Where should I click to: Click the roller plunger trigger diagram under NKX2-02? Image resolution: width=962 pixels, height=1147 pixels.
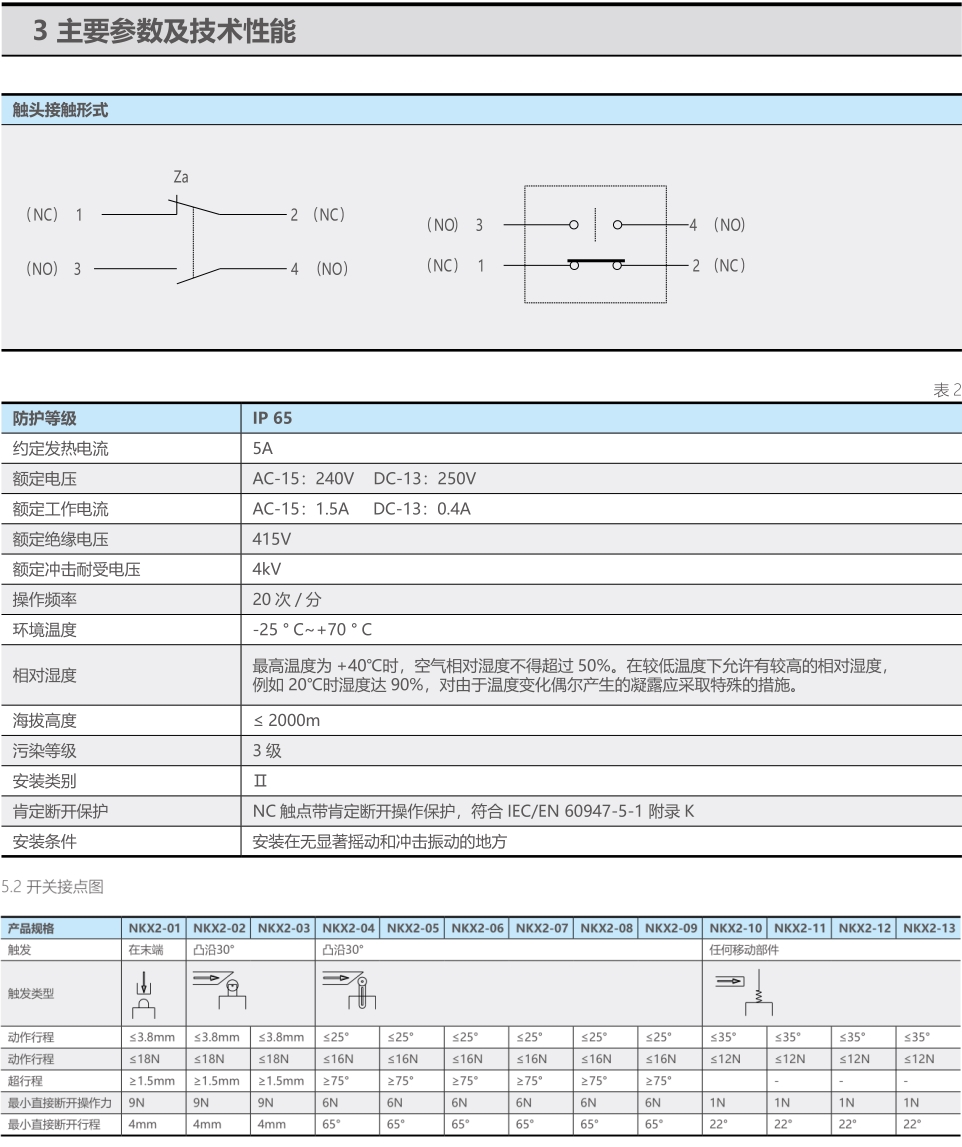click(x=219, y=990)
